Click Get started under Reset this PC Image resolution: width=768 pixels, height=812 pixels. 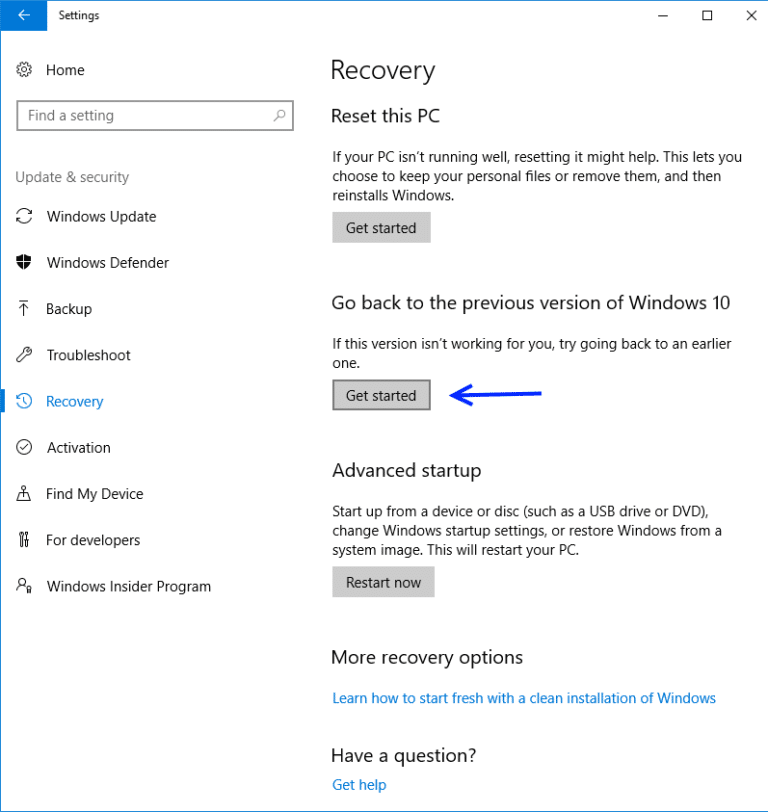381,227
